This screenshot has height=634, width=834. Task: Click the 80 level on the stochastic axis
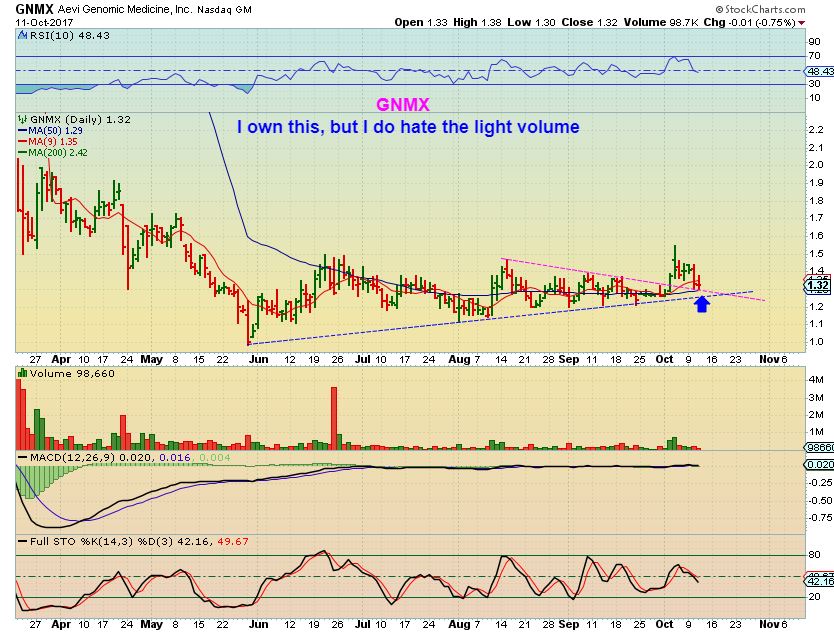[x=814, y=555]
